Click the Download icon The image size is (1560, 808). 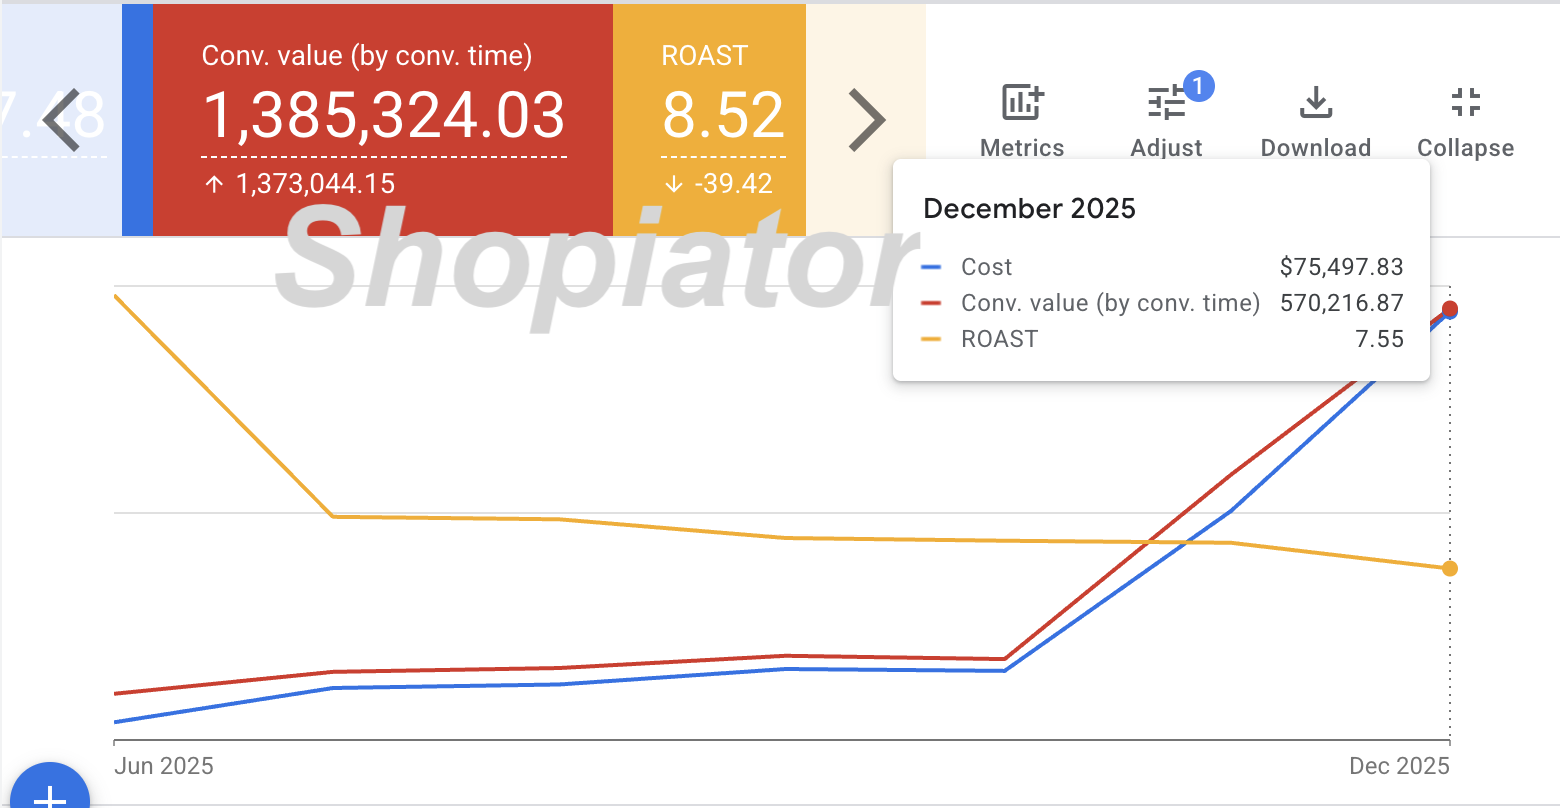tap(1315, 100)
